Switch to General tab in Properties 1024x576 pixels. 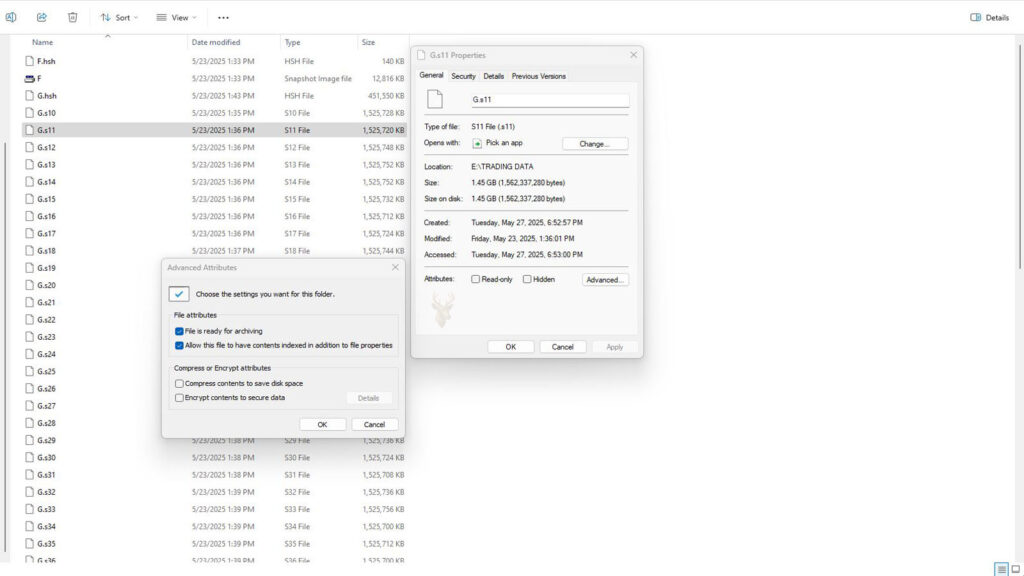pos(431,76)
